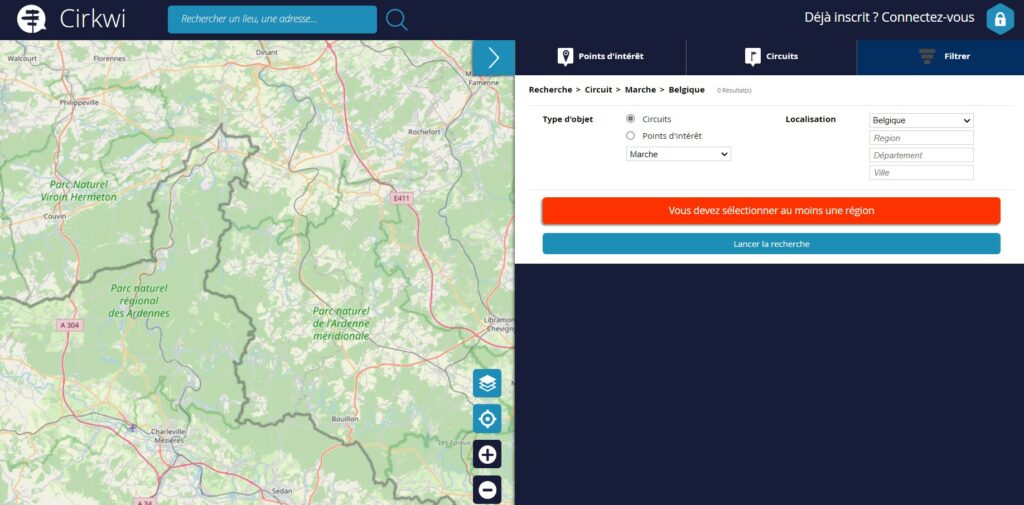This screenshot has height=505, width=1024.
Task: Click Dinant on the map
Action: pos(267,52)
